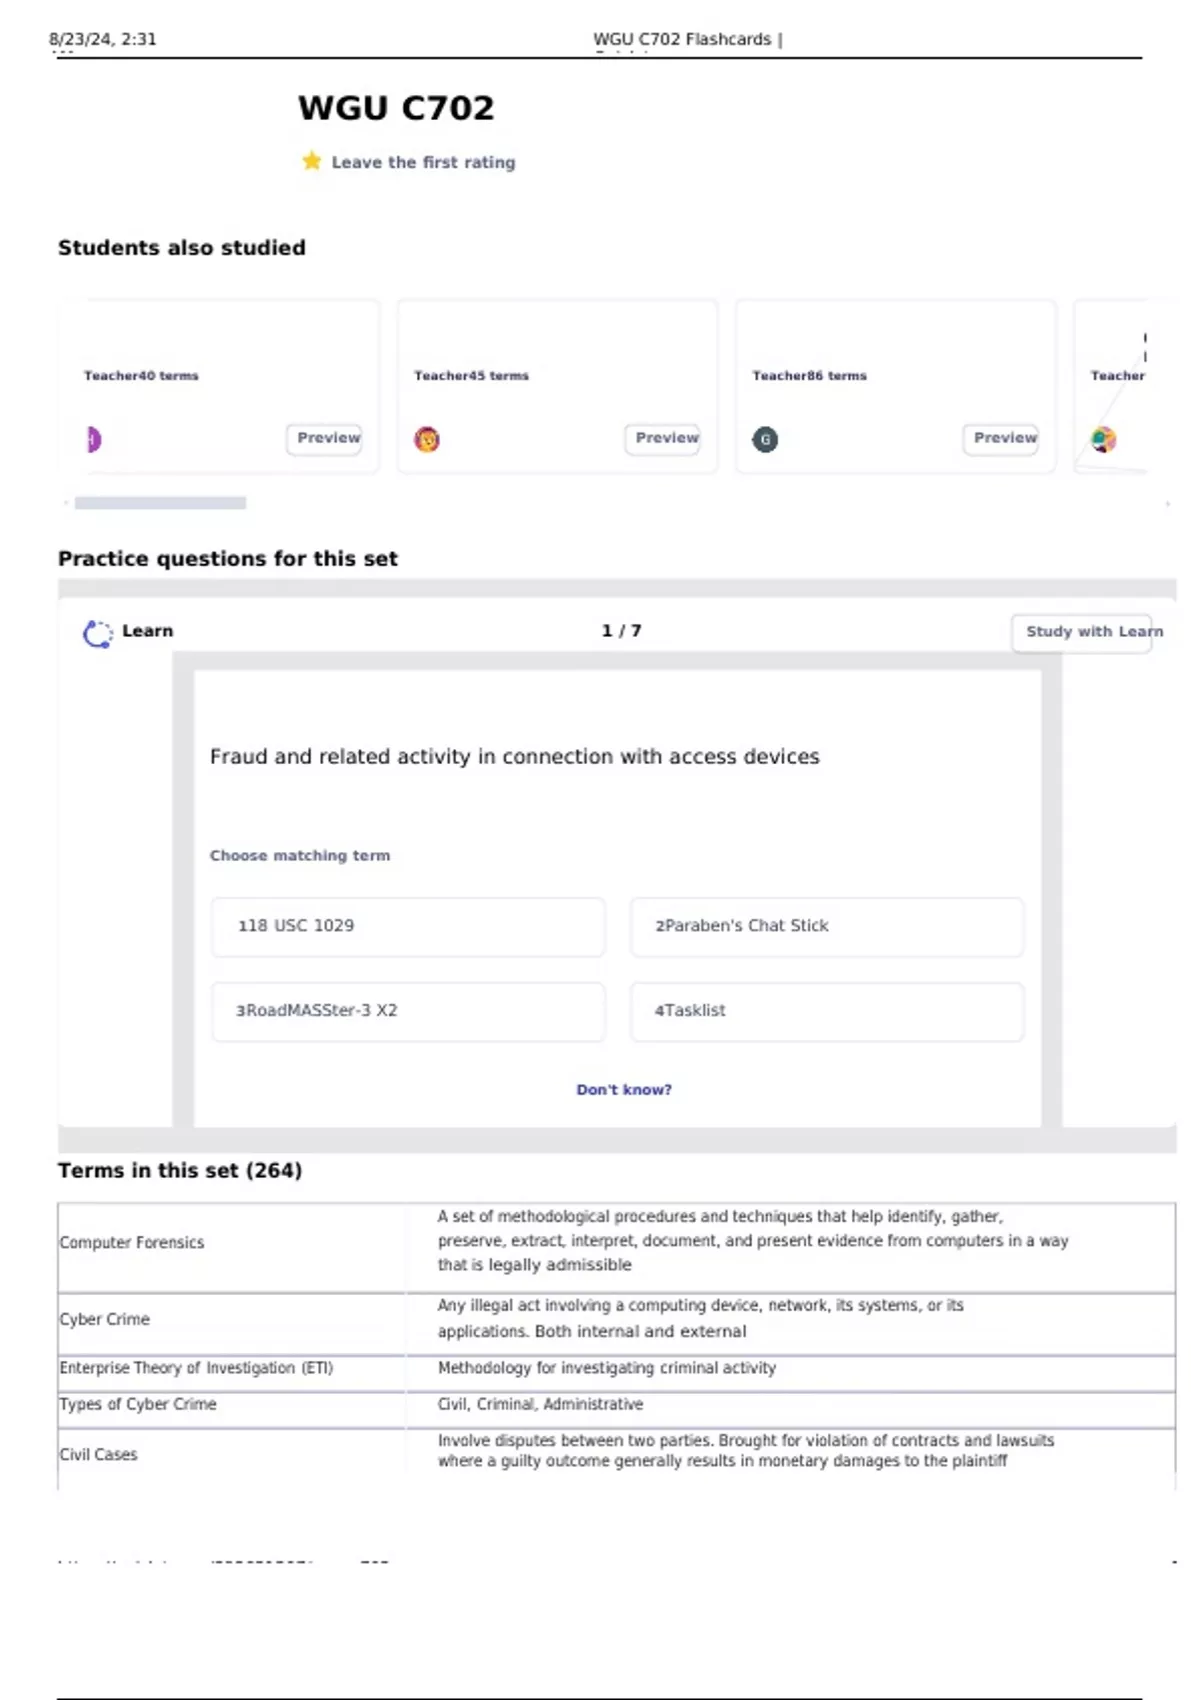
Task: Choose answer option Paraben's Chat Stick
Action: pos(826,926)
